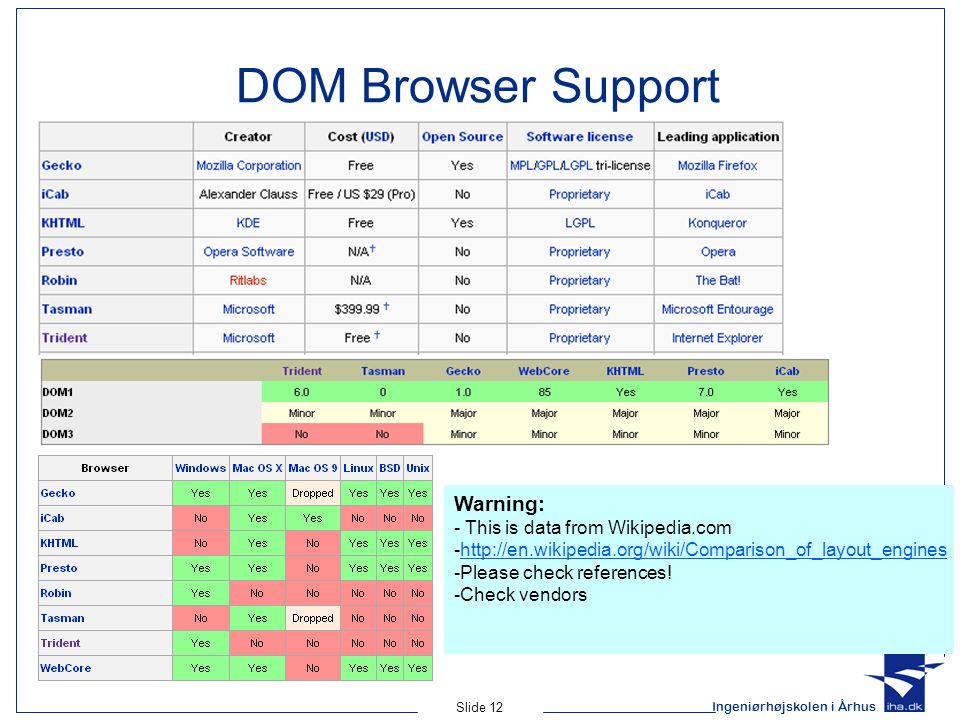Click the Presto header in DOM table
960x720 pixels.
coord(705,371)
